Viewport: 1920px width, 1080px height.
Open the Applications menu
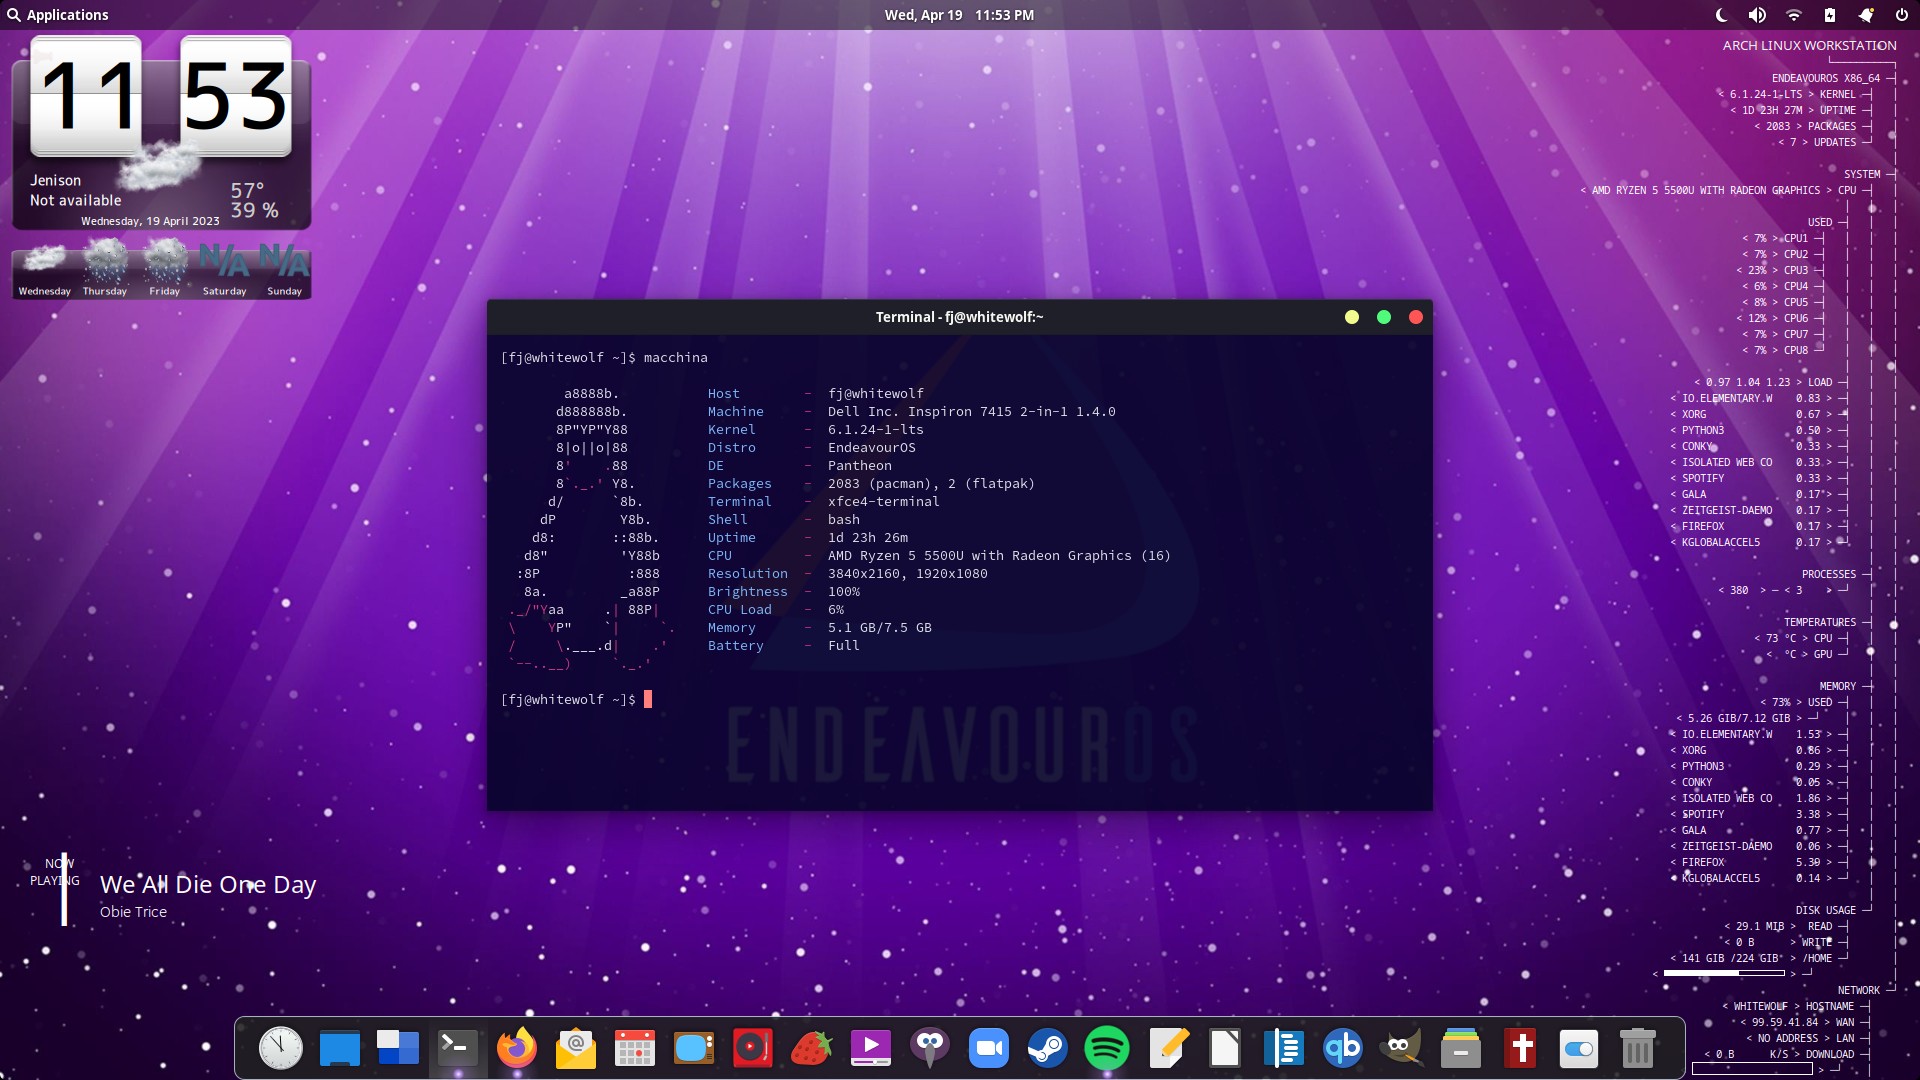click(x=58, y=15)
